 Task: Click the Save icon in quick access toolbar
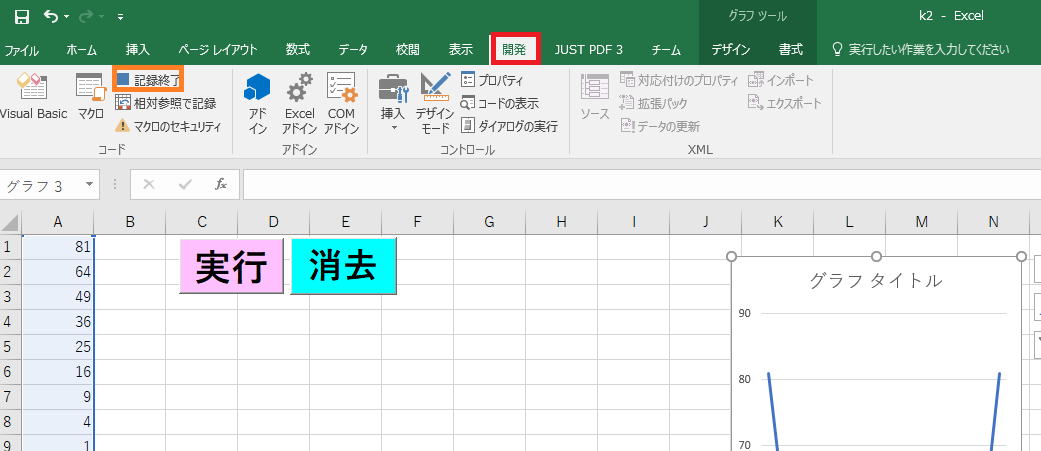pos(22,17)
